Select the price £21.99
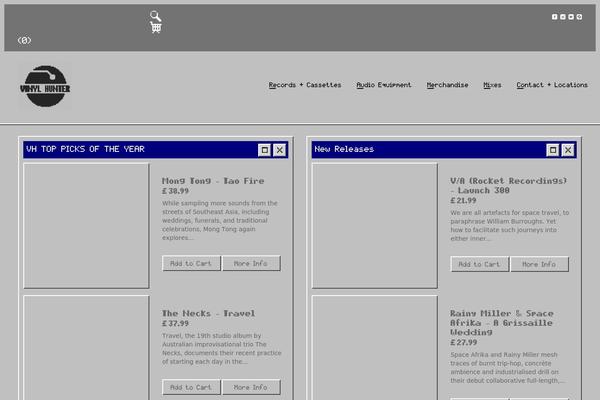The image size is (600, 400). (463, 200)
